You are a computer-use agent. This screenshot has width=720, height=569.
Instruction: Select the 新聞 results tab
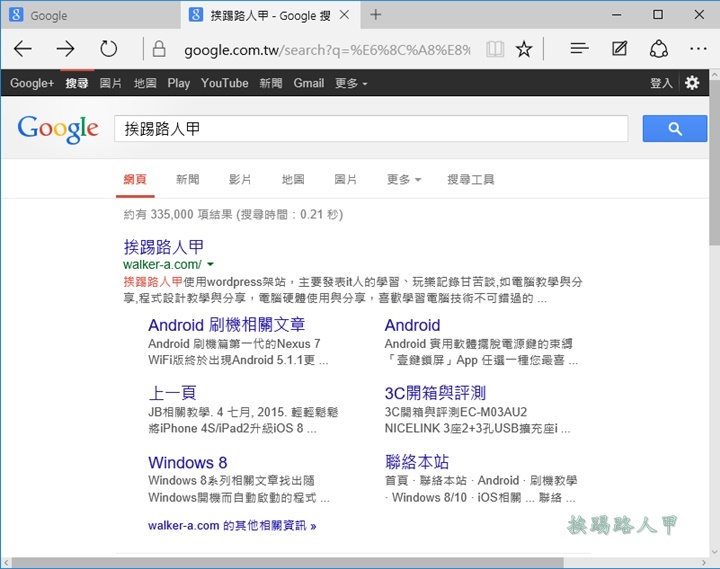pos(188,179)
